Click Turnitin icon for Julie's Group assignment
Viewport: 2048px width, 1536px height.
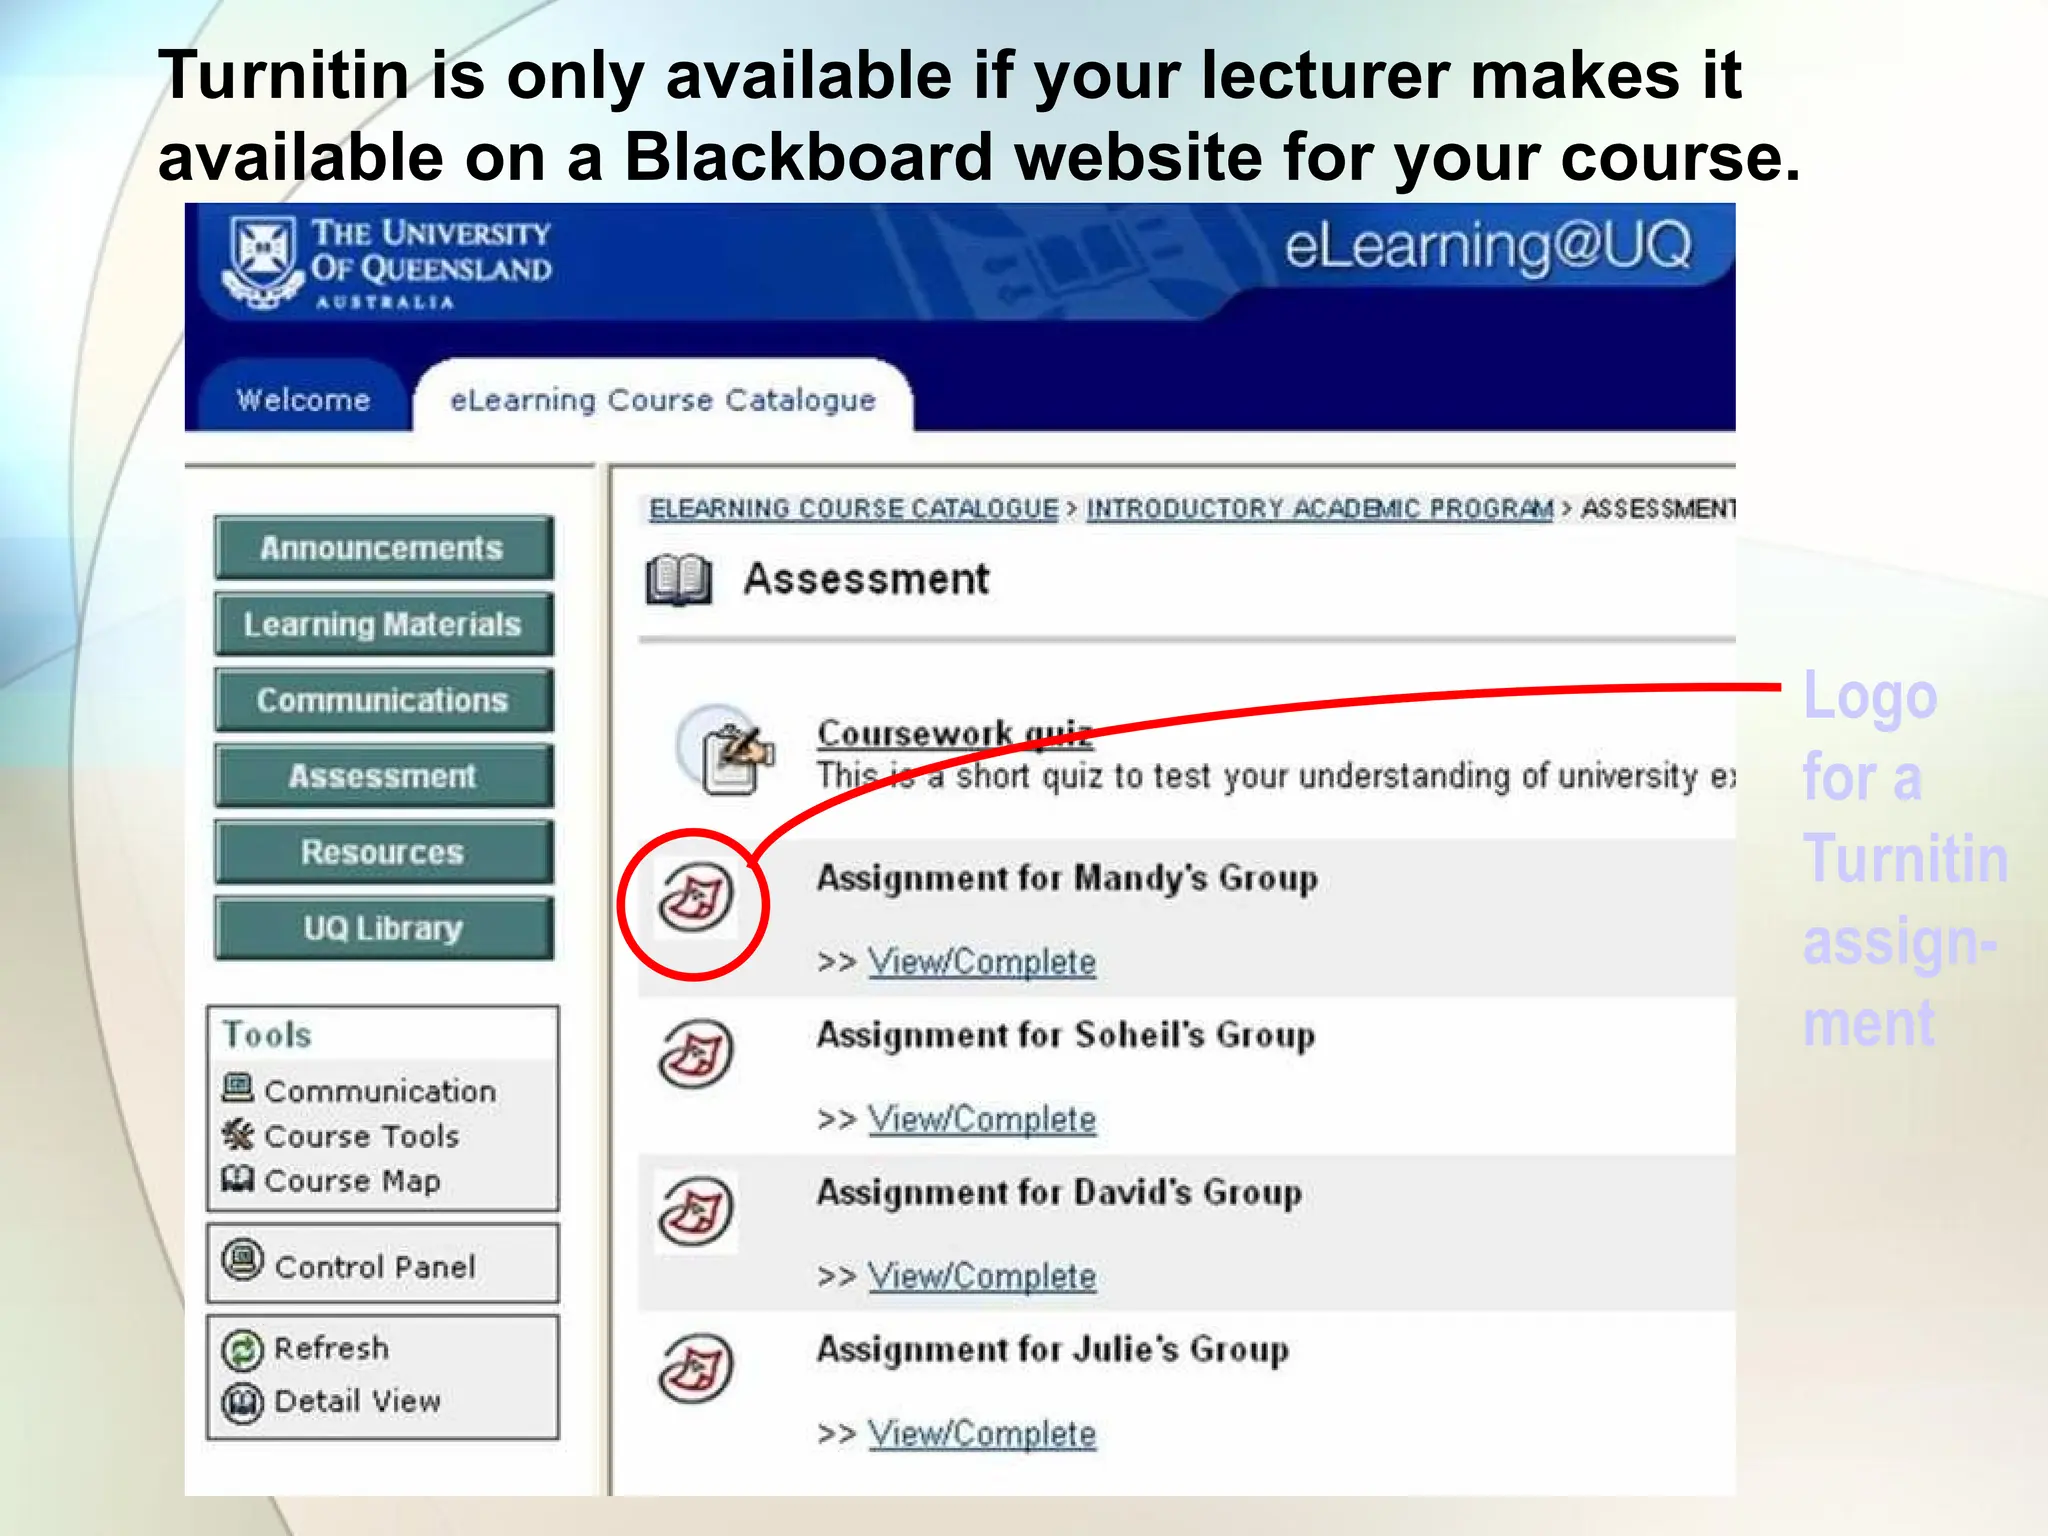pyautogui.click(x=696, y=1368)
